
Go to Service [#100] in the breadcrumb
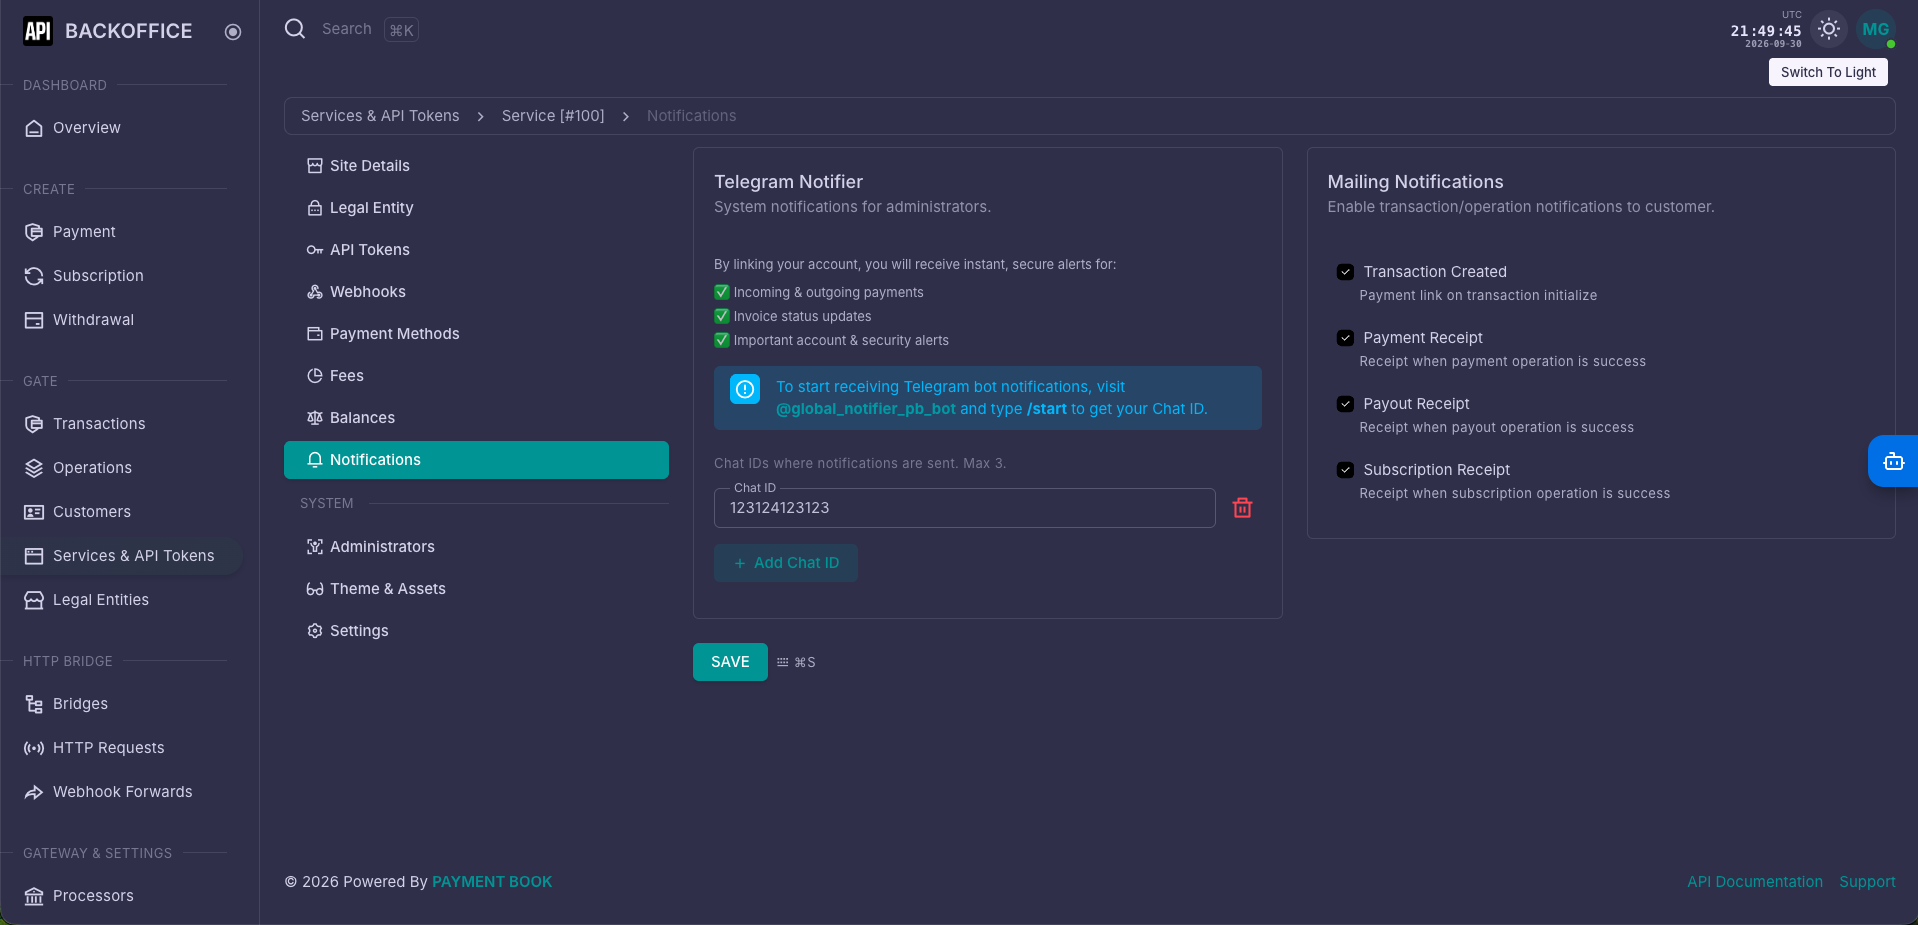pos(553,116)
